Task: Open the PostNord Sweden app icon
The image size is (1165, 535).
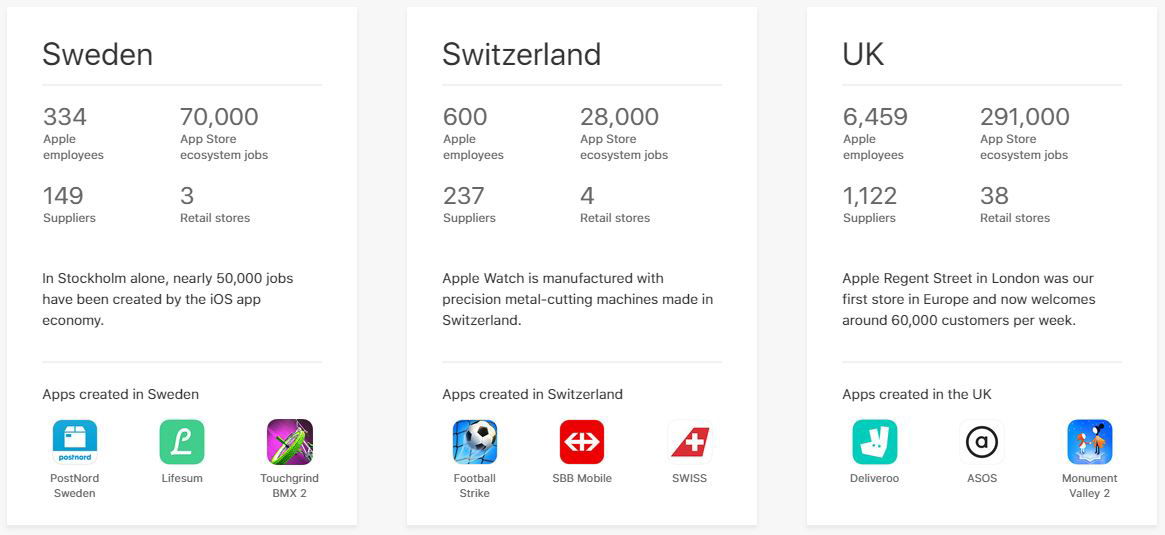Action: point(75,442)
